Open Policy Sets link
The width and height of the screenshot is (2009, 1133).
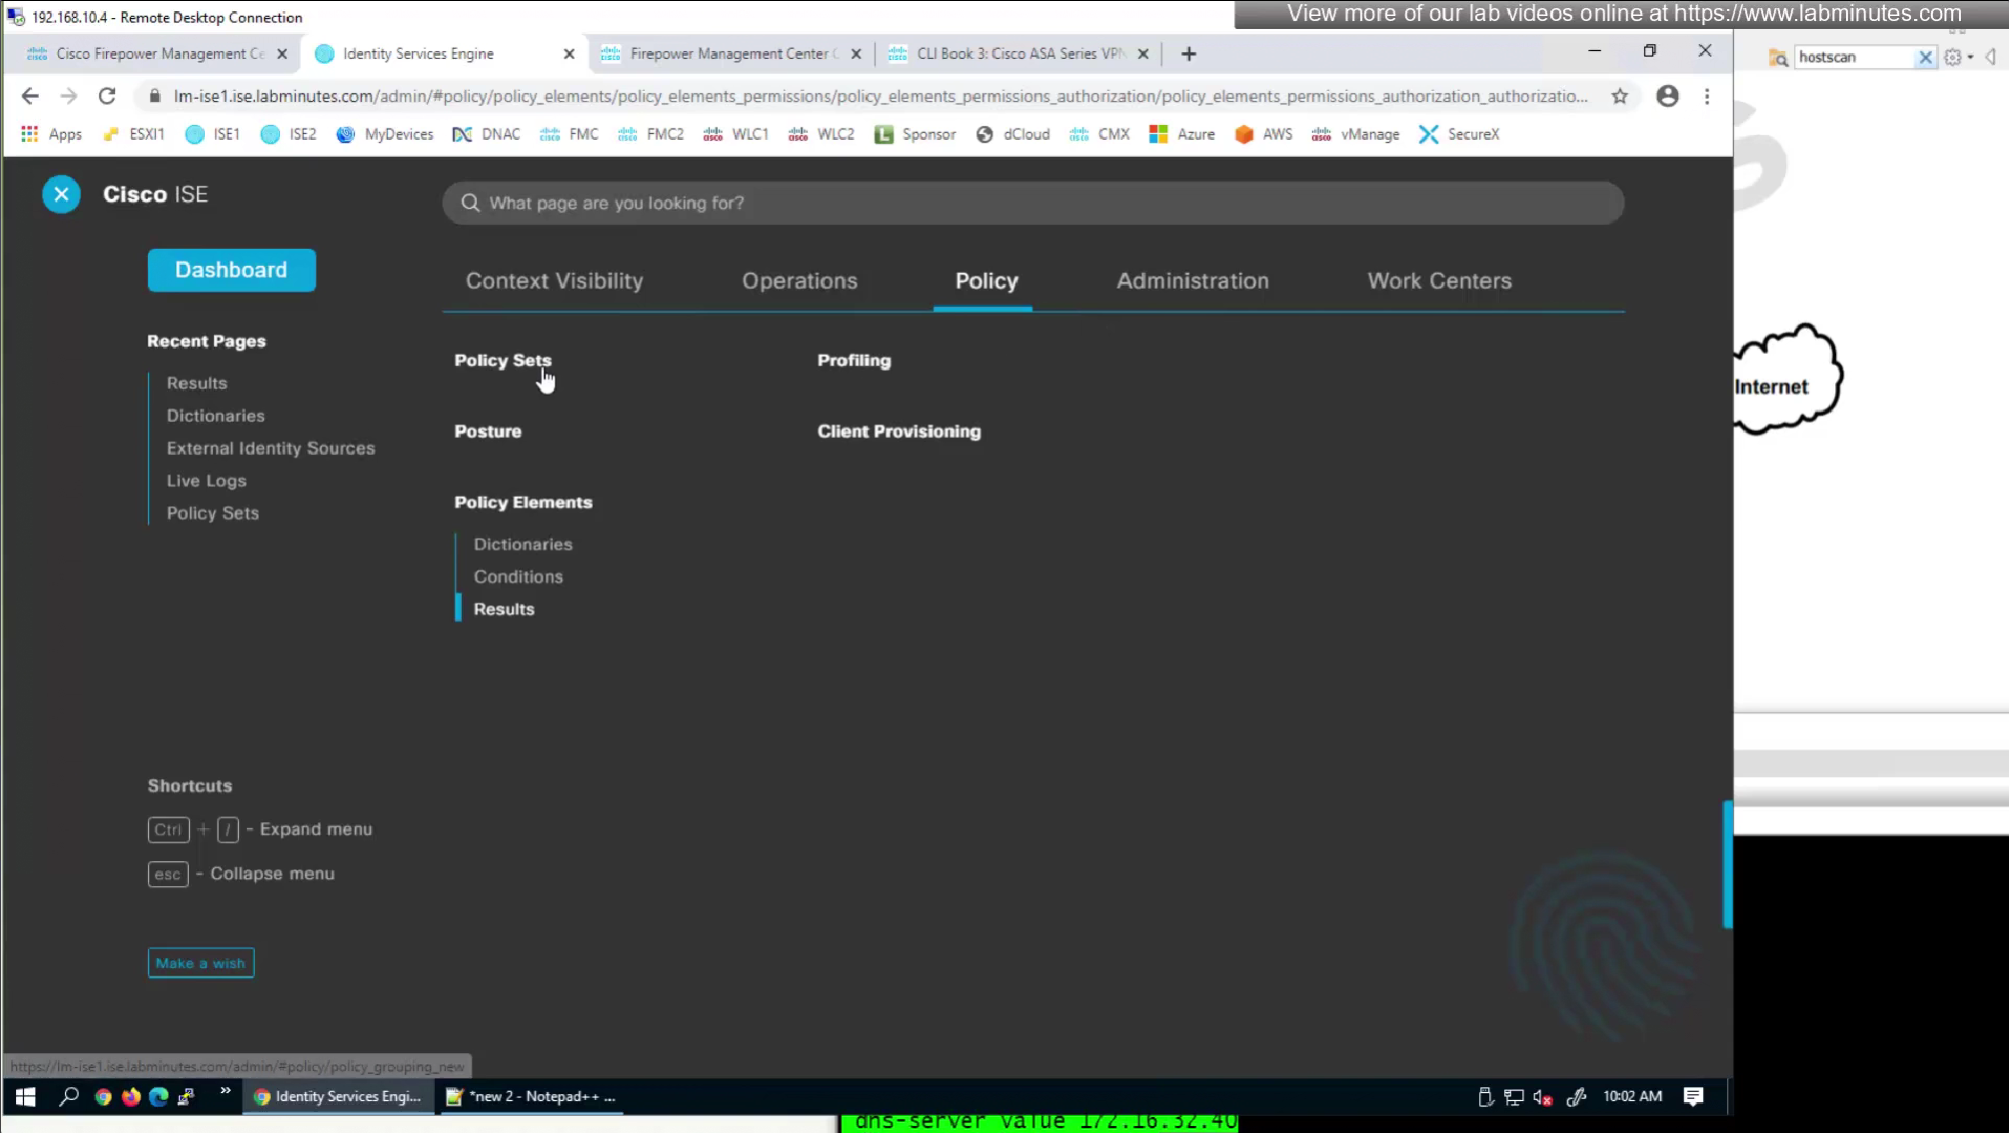tap(502, 360)
